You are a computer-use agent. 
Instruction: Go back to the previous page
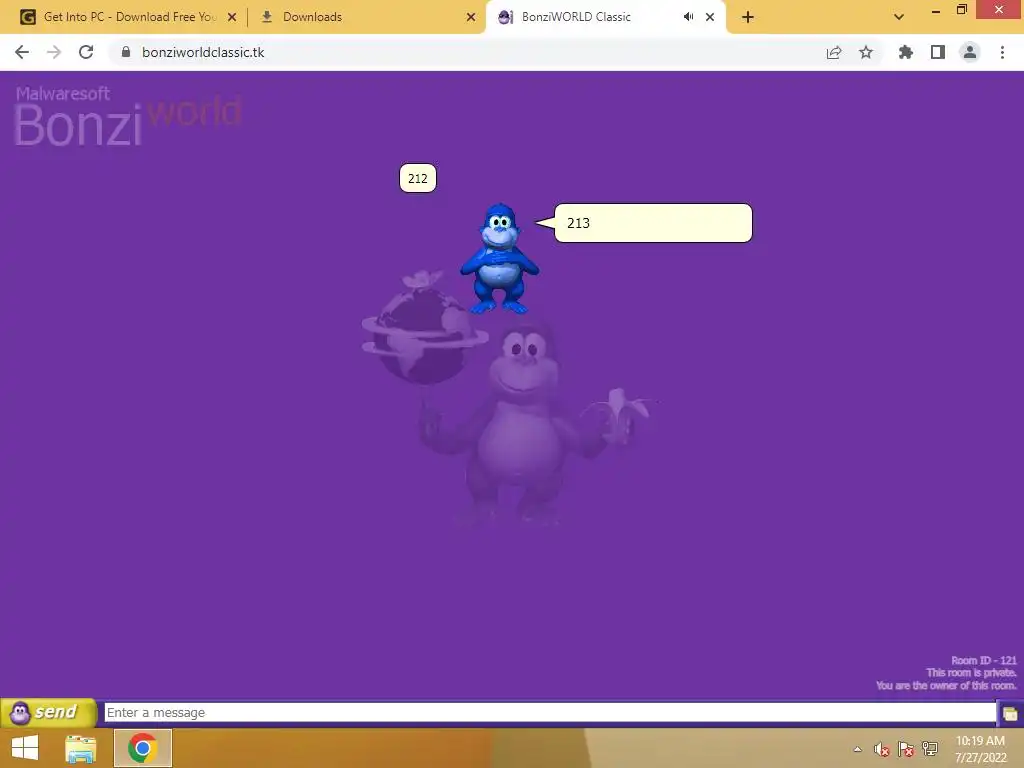22,52
